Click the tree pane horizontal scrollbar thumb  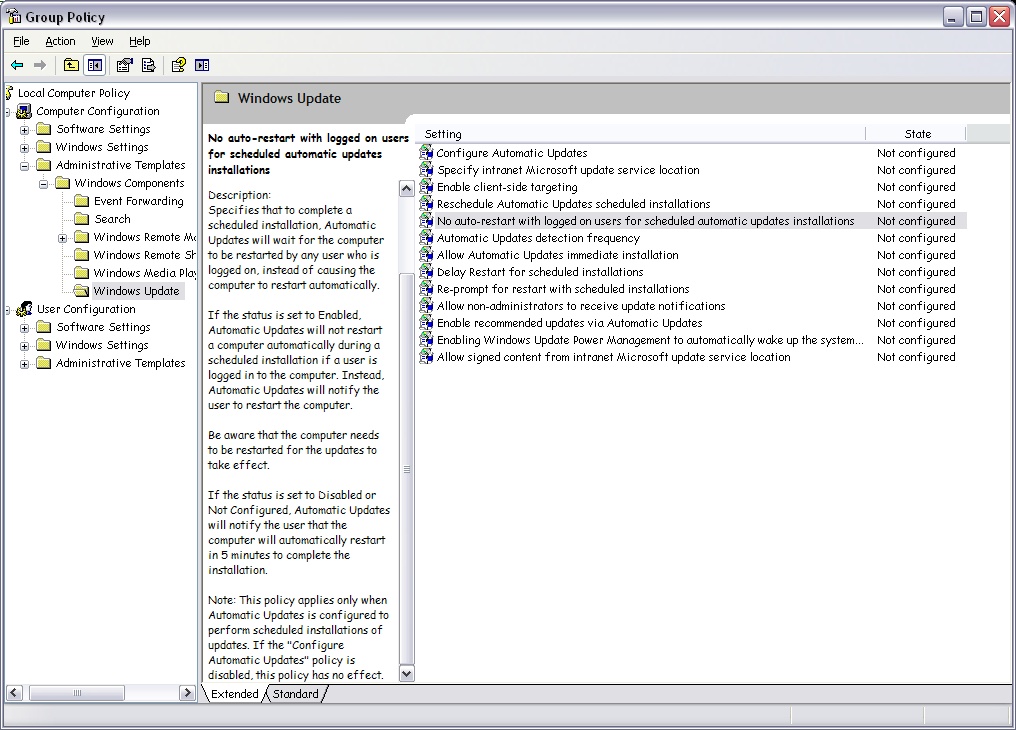pyautogui.click(x=77, y=692)
